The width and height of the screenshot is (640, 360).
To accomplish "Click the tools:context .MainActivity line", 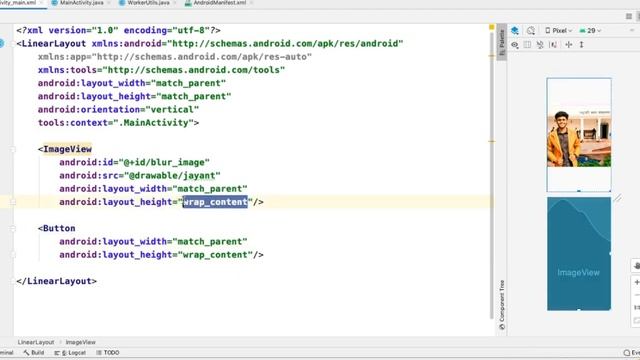I will pos(118,122).
